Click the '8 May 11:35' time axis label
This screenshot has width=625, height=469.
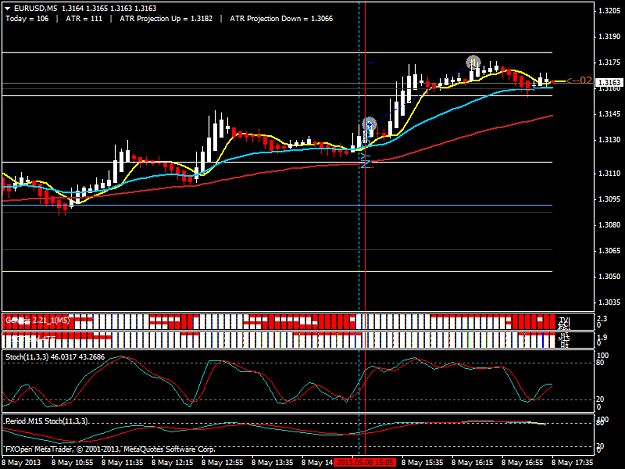(122, 463)
